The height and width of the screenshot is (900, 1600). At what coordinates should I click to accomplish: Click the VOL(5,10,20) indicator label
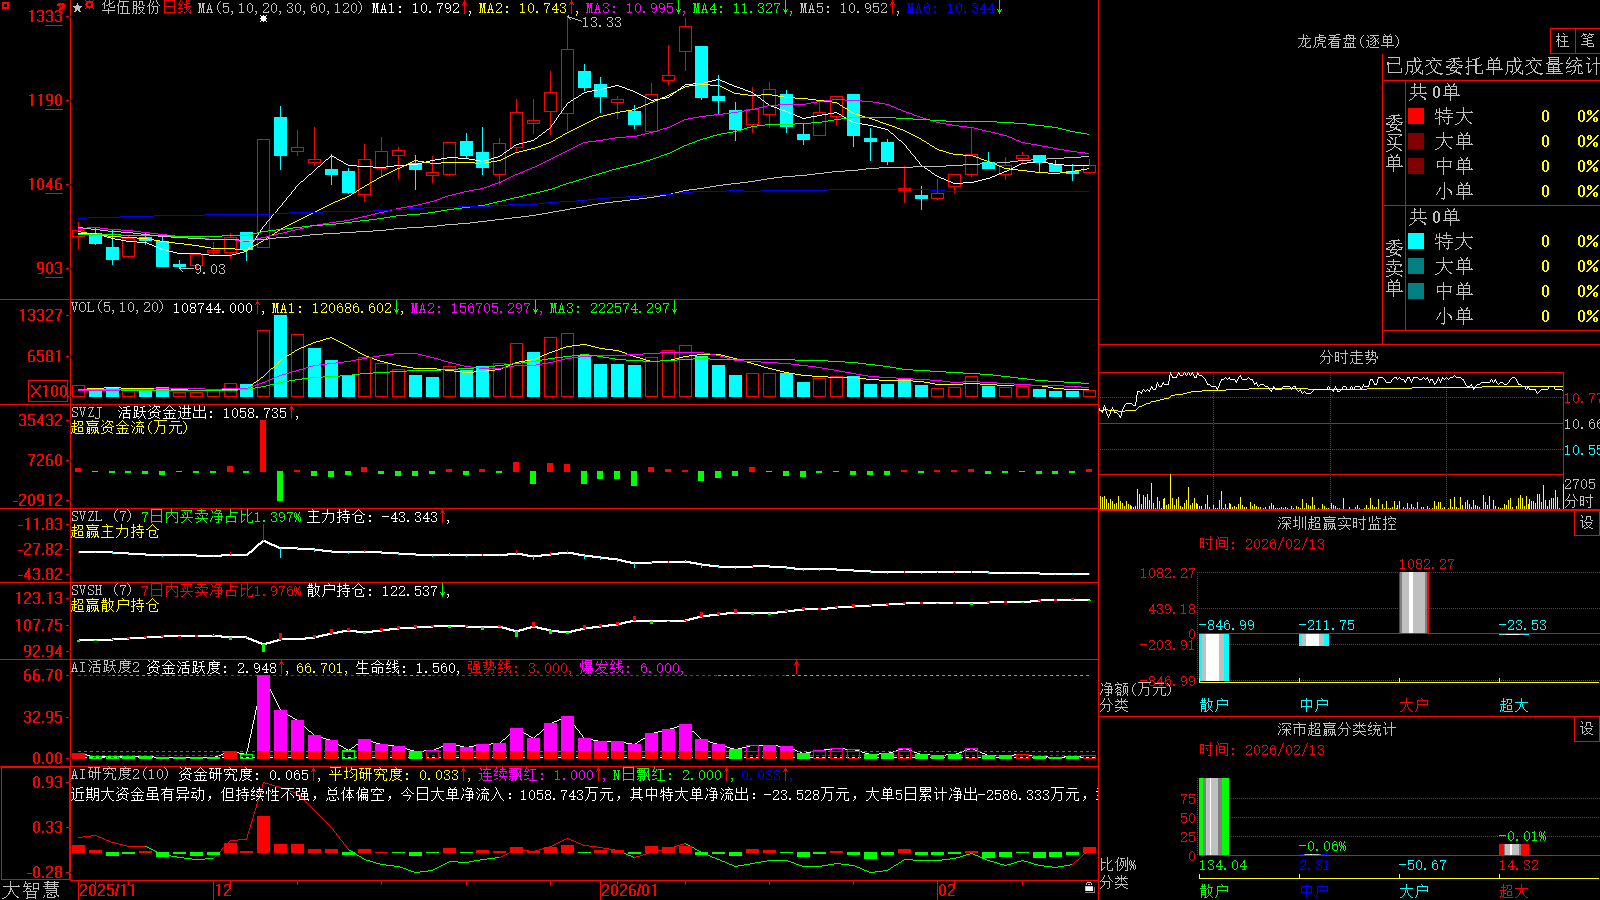point(117,308)
